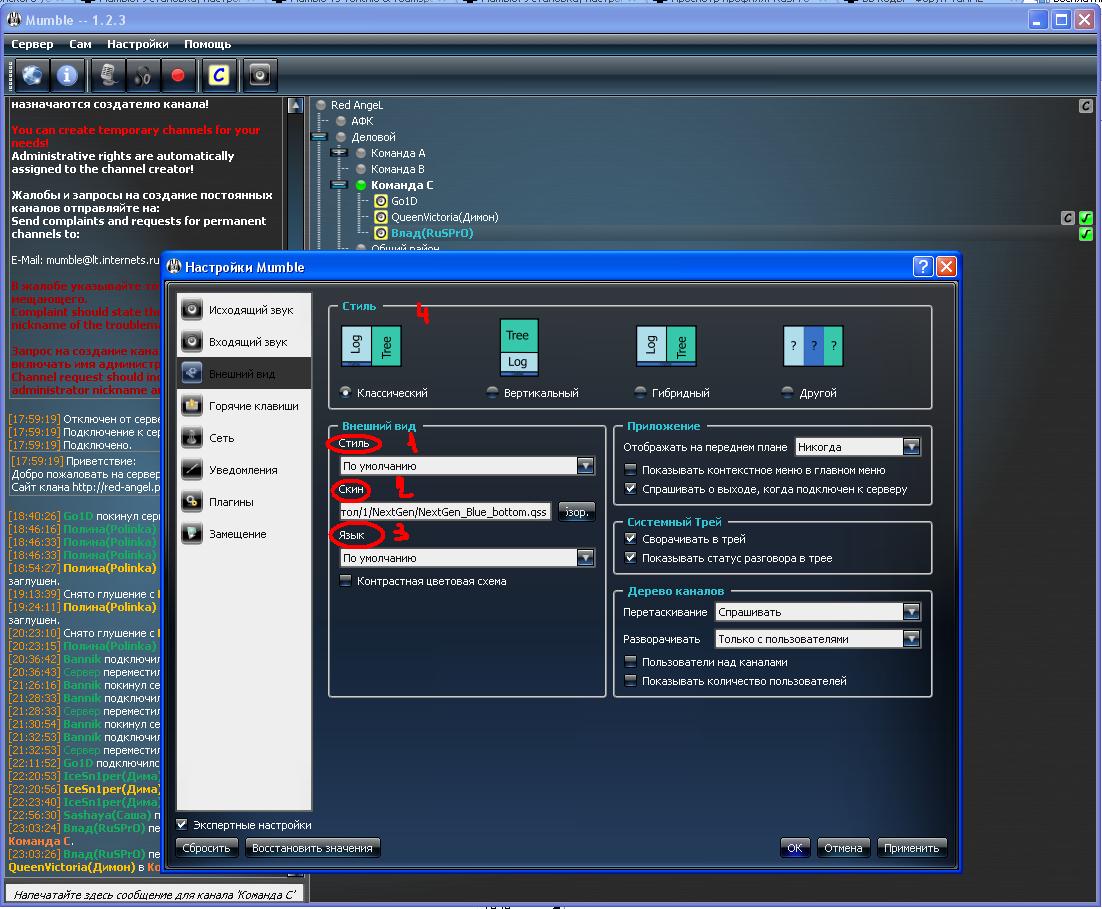This screenshot has height=909, width=1102.
Task: Open the settings toolbar icon
Action: [259, 75]
